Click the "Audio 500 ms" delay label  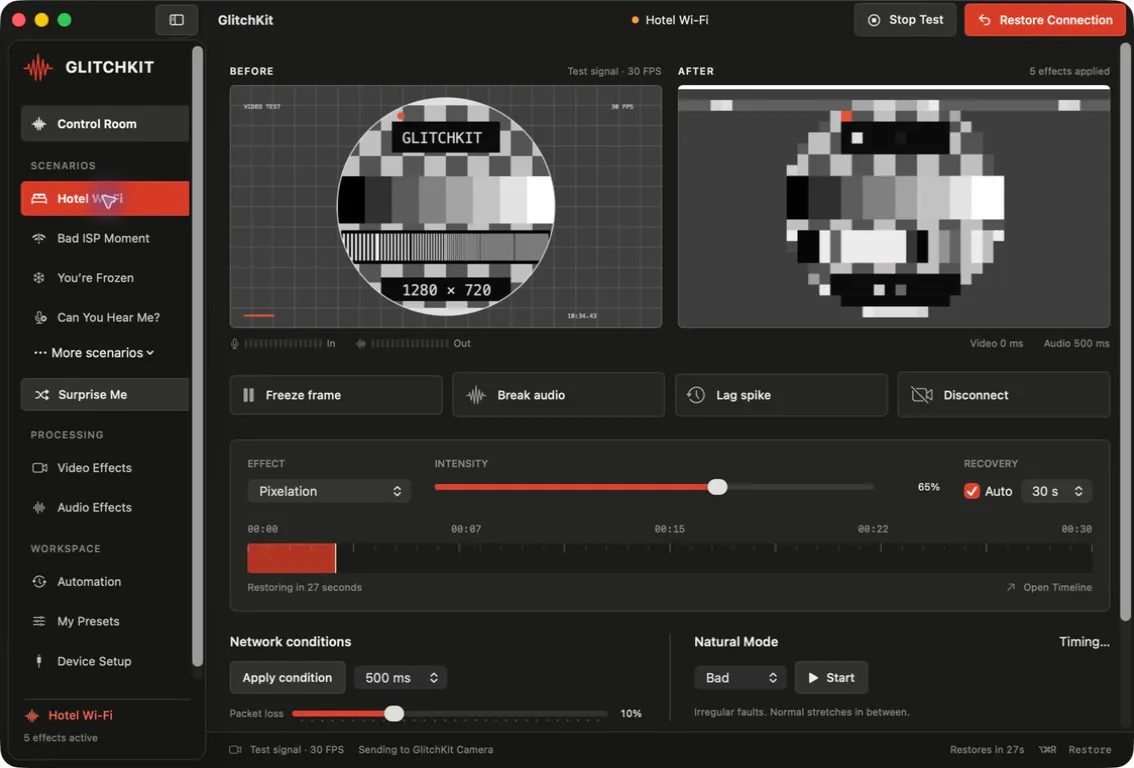coord(1076,344)
